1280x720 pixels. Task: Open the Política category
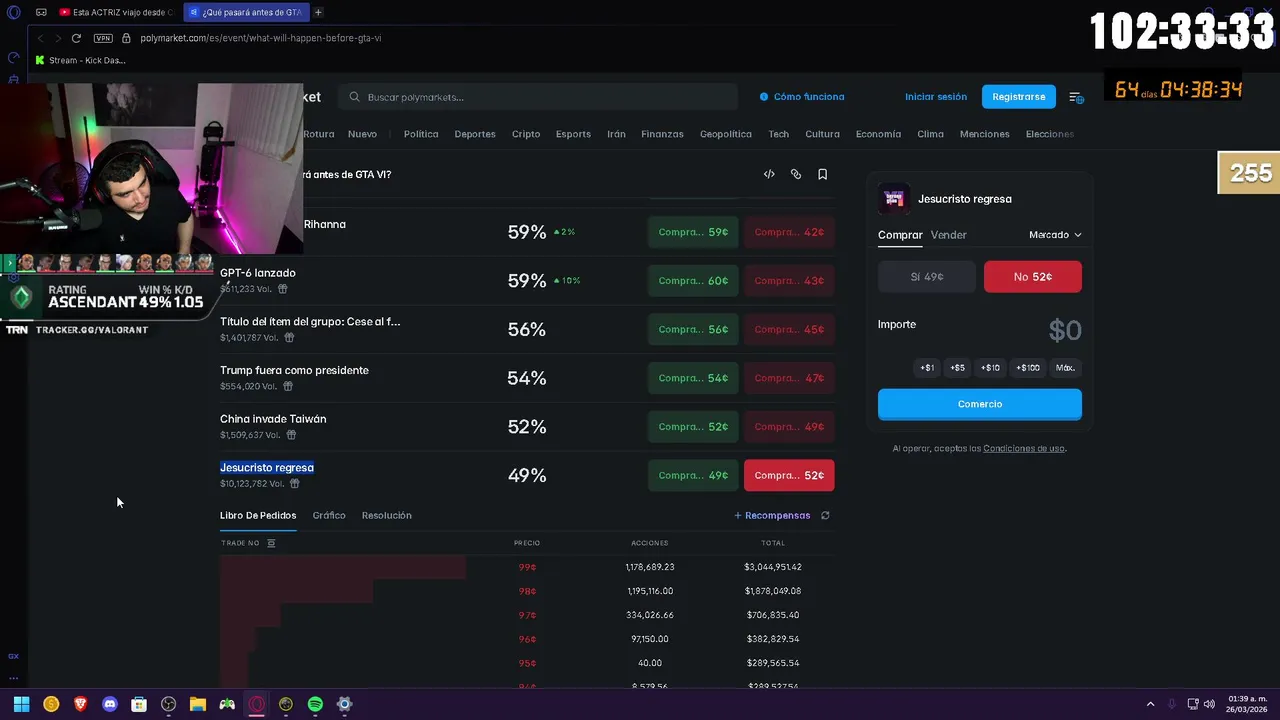[x=421, y=134]
